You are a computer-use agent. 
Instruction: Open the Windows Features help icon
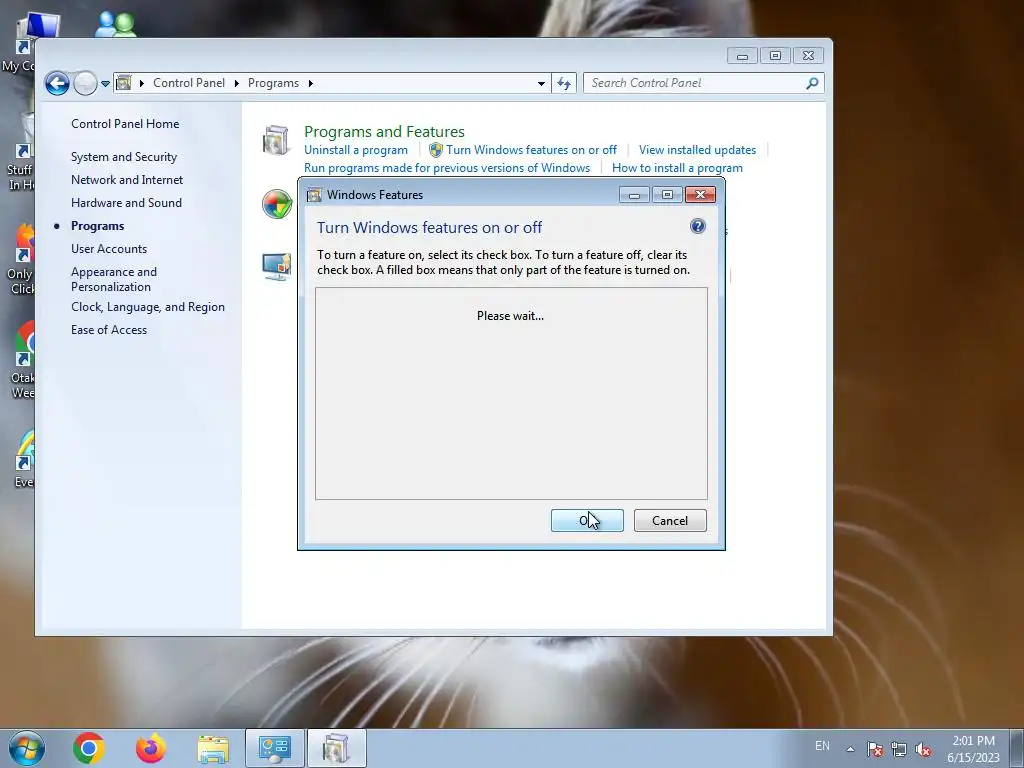coord(697,227)
